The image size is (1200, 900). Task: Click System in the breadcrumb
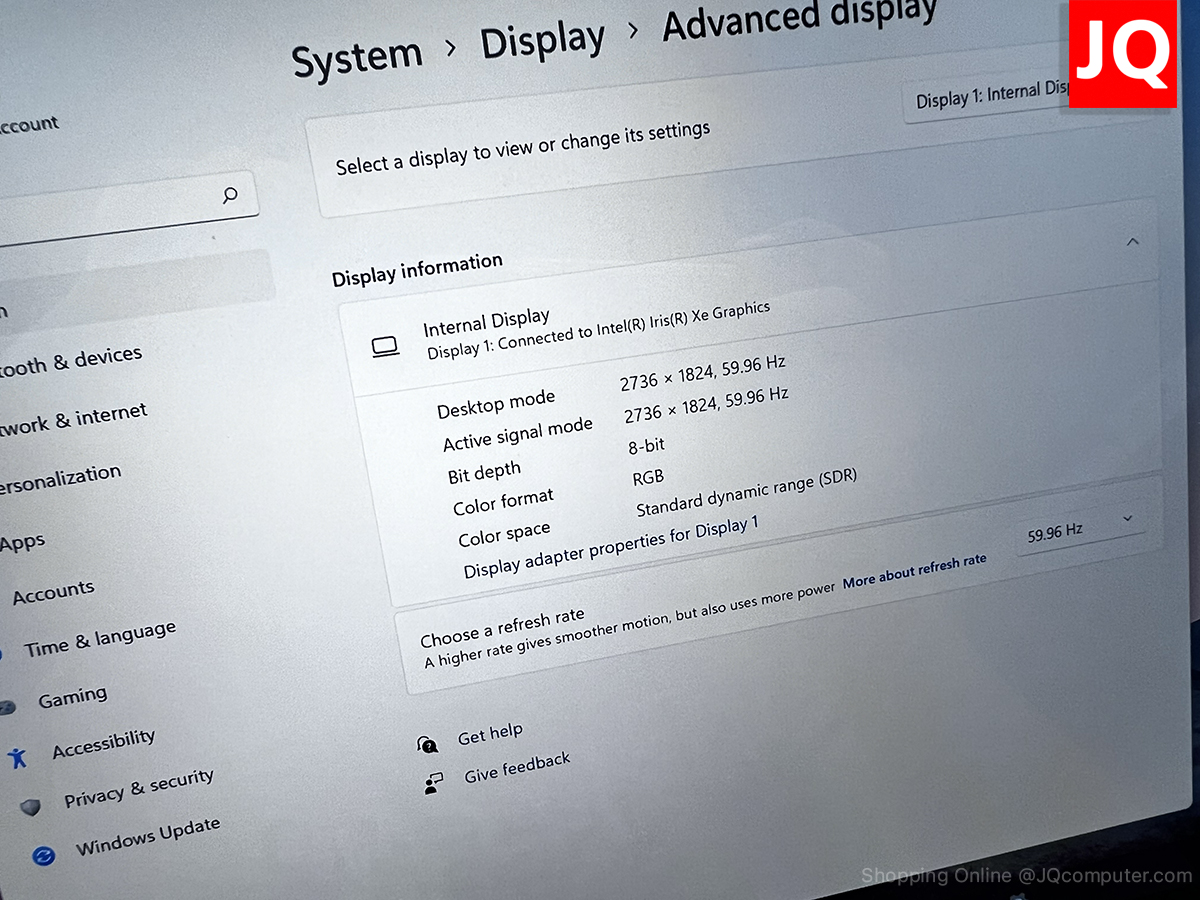click(x=357, y=59)
